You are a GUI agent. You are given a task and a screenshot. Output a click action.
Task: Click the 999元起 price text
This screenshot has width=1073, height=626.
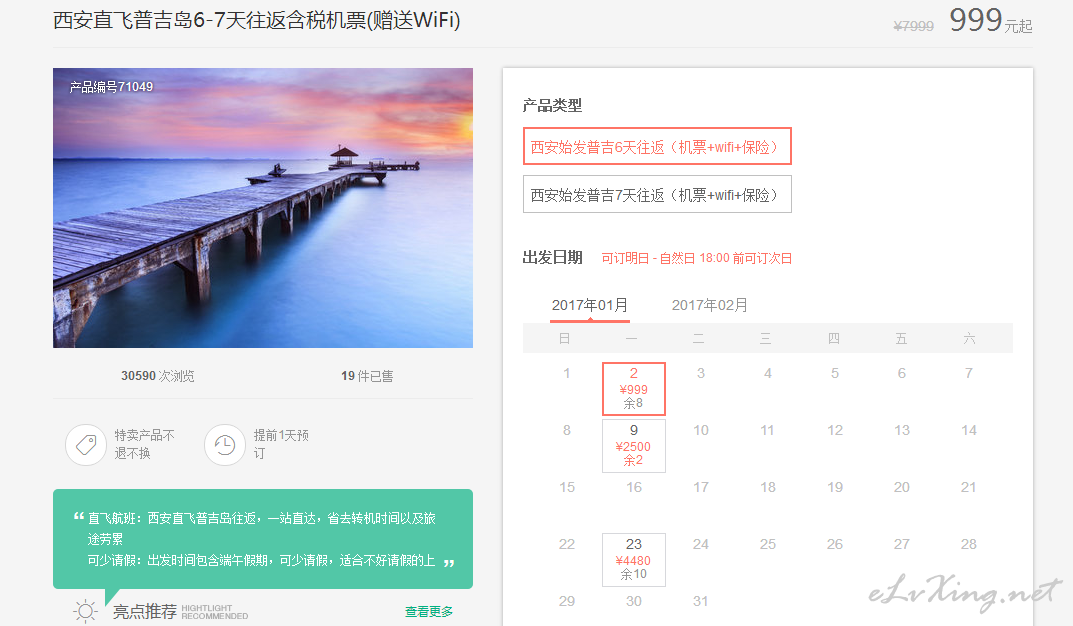tap(990, 21)
